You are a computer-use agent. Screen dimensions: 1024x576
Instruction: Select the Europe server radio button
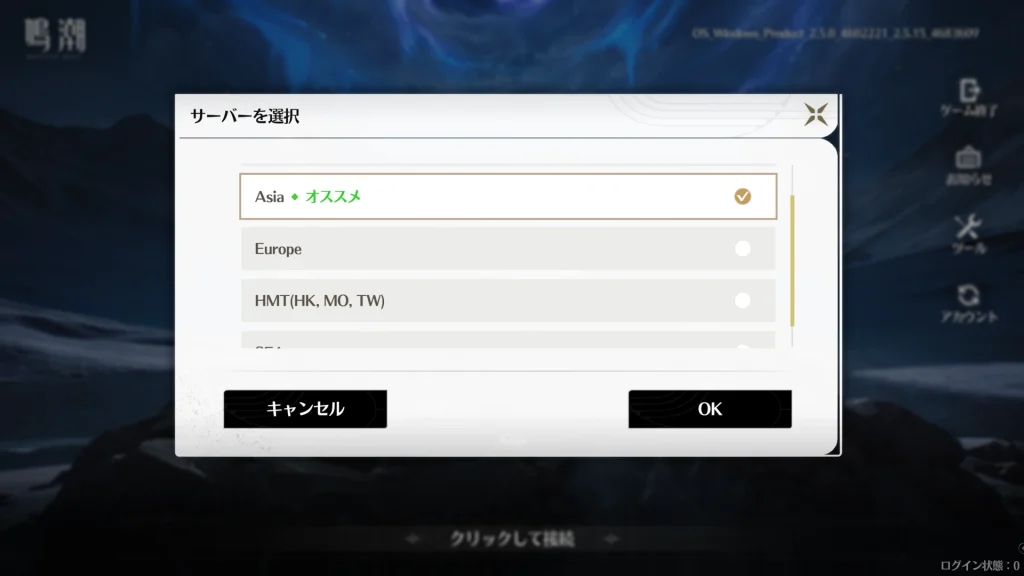743,248
